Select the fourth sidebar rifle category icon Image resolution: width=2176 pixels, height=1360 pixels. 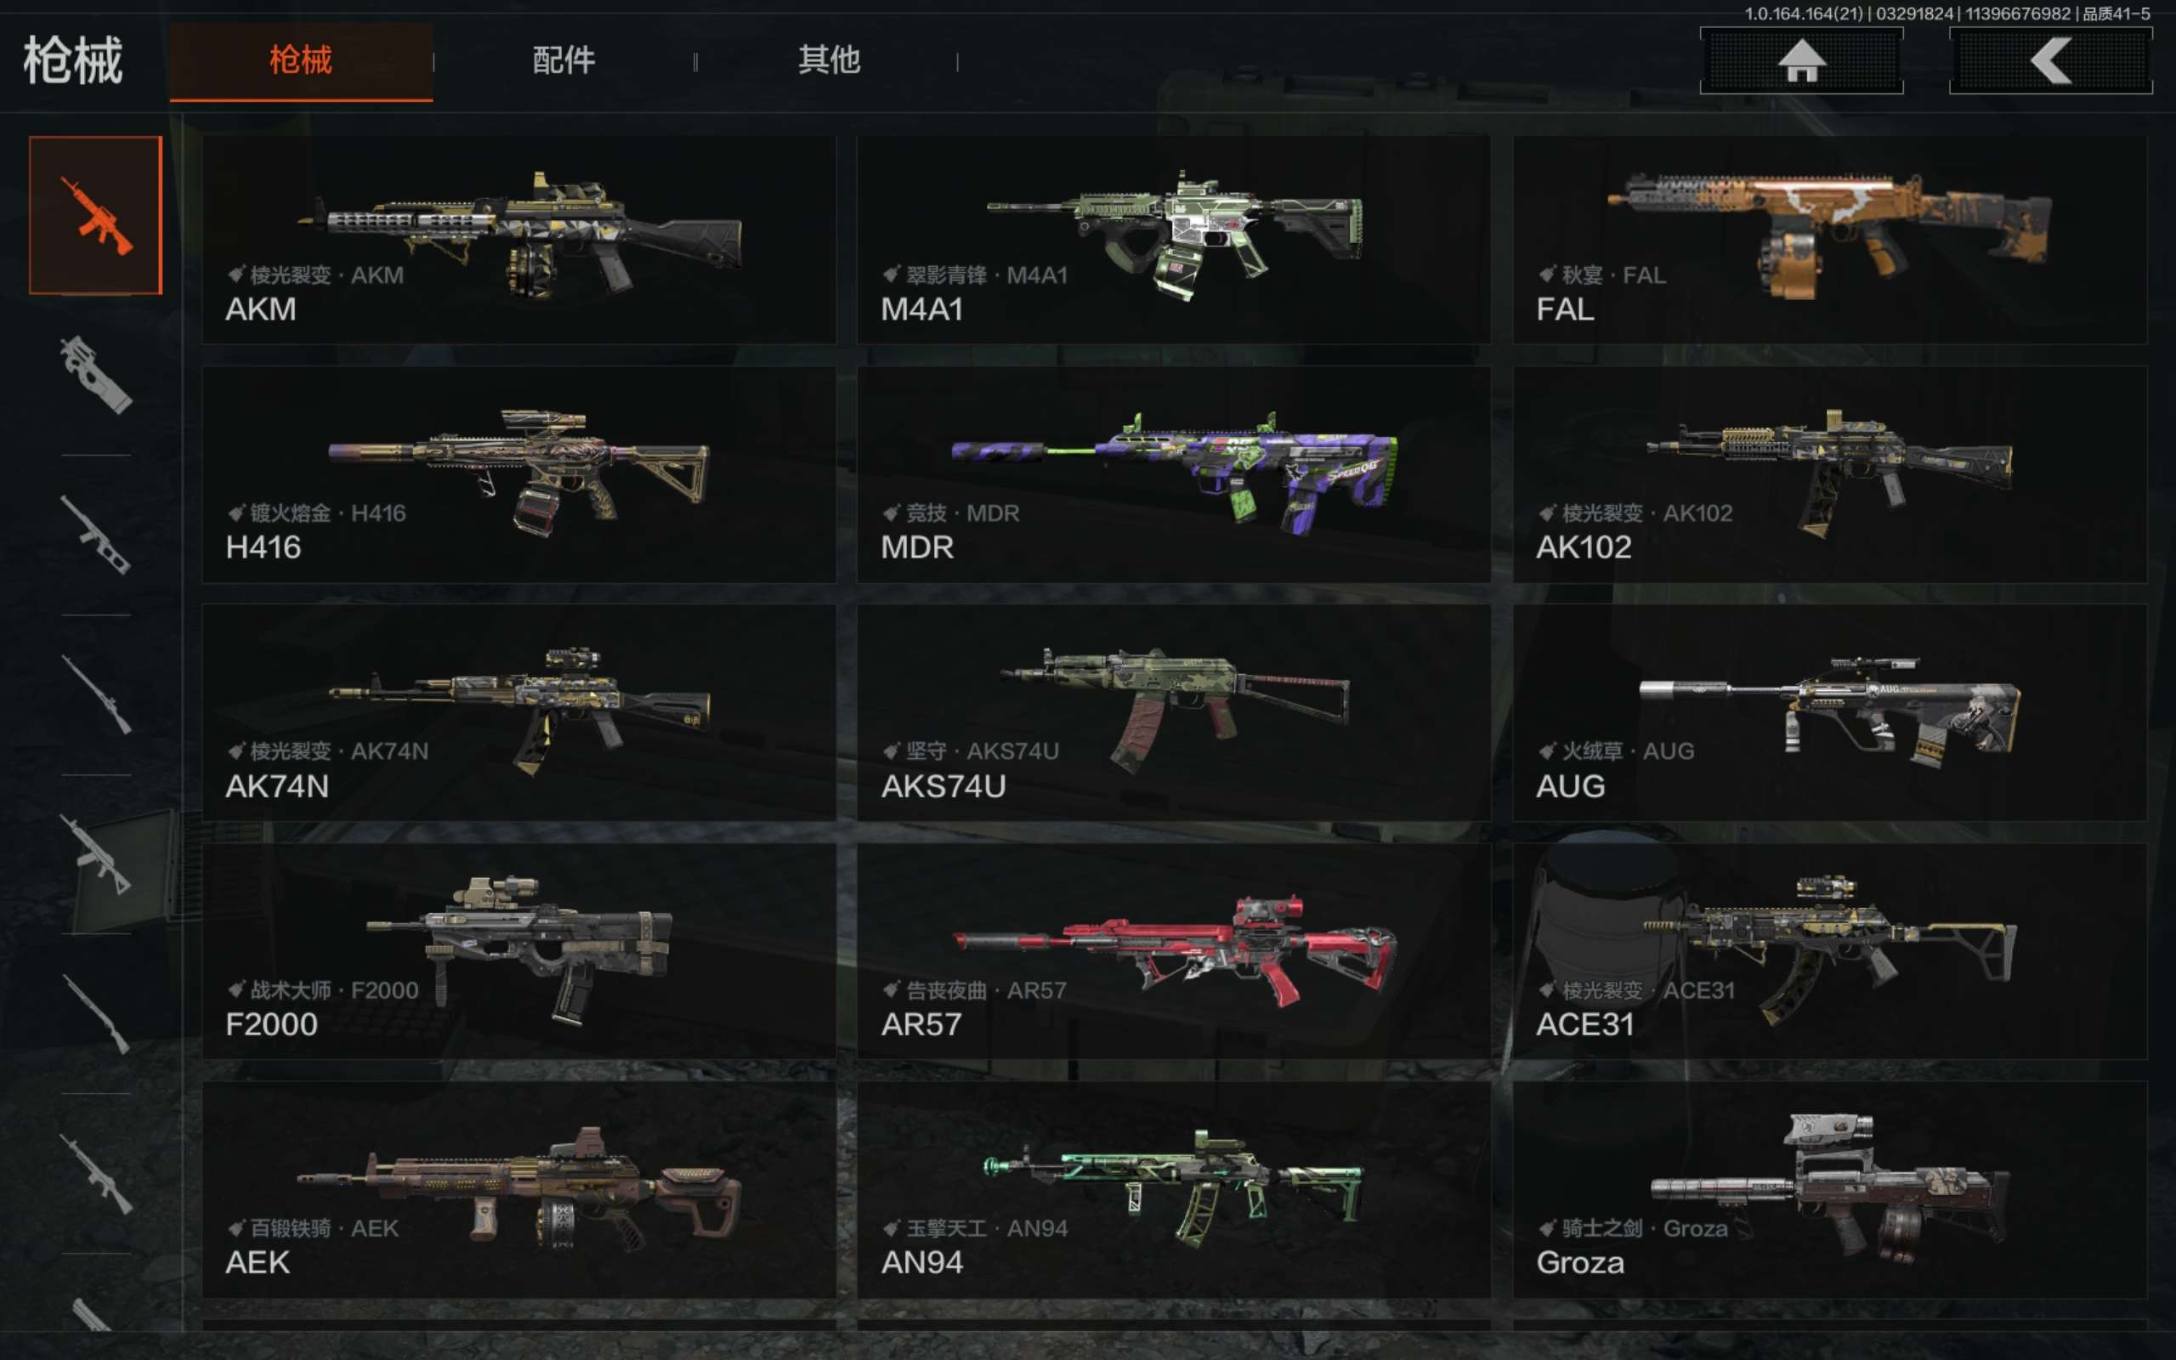tap(96, 695)
